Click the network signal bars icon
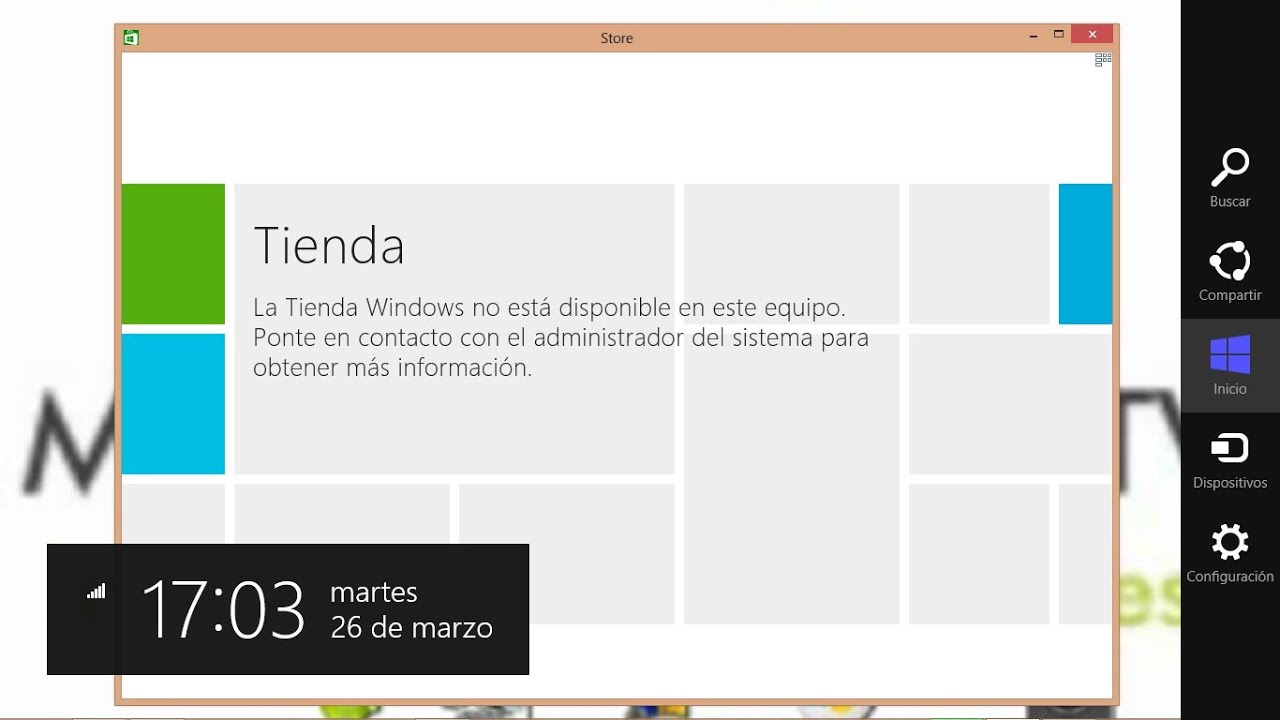Image resolution: width=1280 pixels, height=720 pixels. coord(96,591)
